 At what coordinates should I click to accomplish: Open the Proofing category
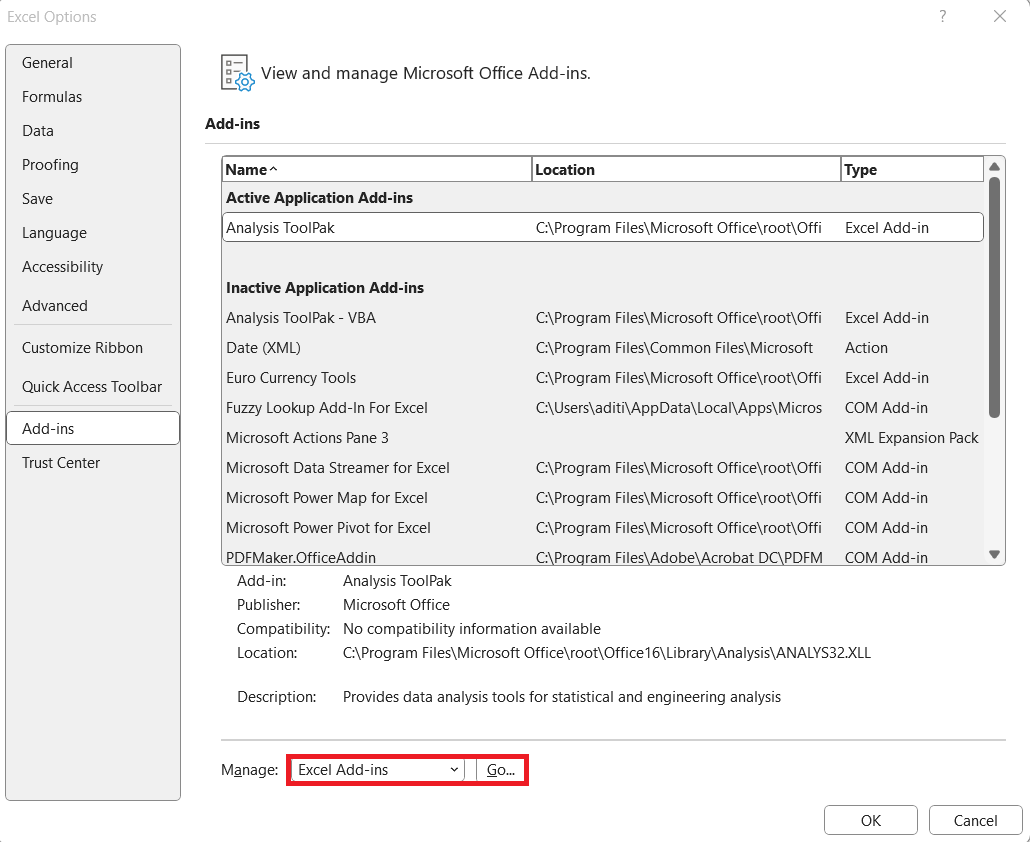pyautogui.click(x=93, y=165)
